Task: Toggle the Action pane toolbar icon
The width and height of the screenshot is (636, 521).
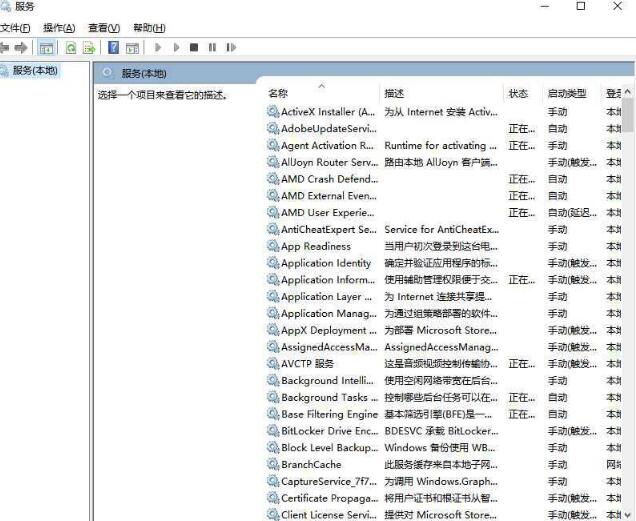Action: pos(132,48)
